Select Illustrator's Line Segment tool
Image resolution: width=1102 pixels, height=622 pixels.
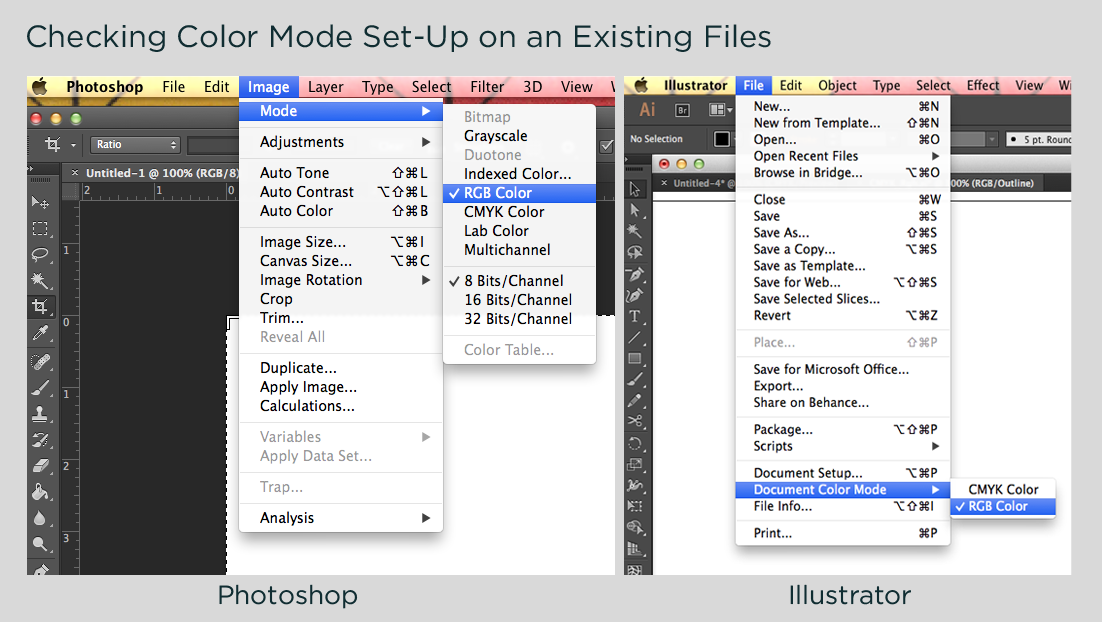pyautogui.click(x=635, y=337)
